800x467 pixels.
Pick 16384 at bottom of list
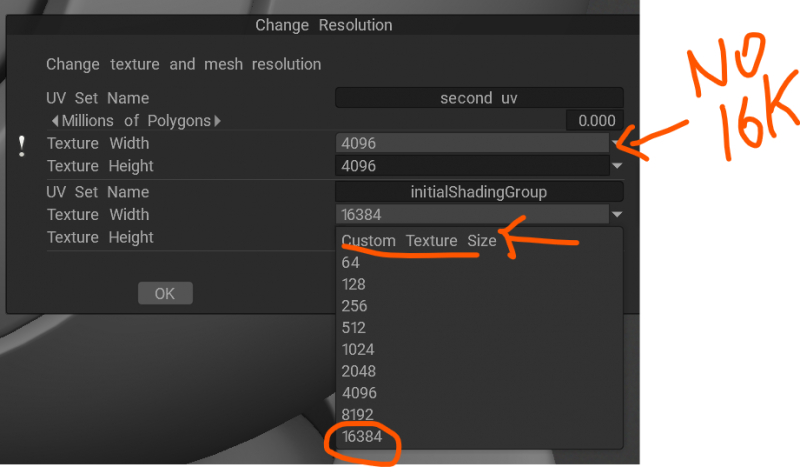click(x=363, y=438)
